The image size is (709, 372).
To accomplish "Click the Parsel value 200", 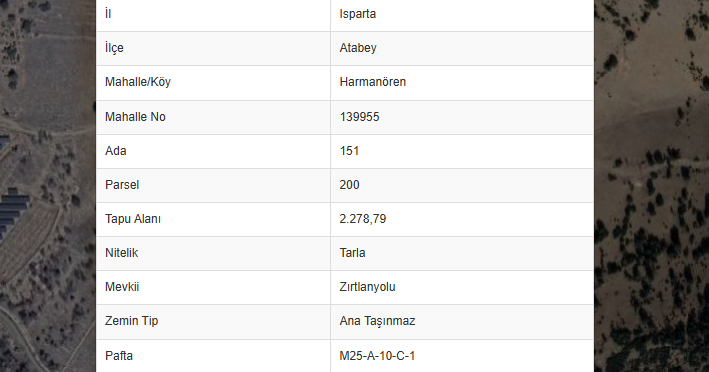I will (x=350, y=184).
